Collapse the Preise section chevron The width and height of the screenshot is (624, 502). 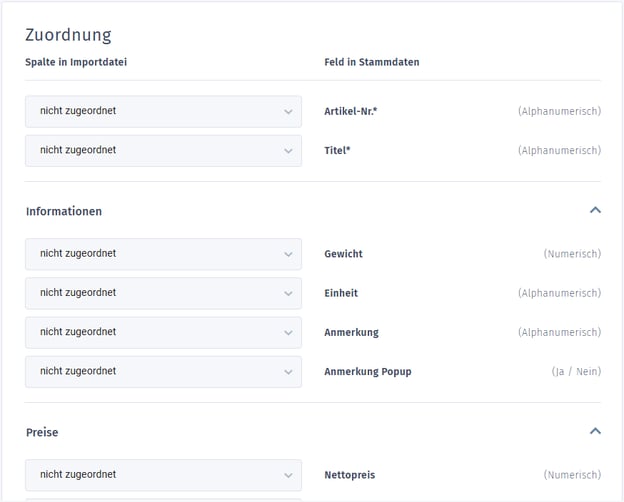[595, 432]
